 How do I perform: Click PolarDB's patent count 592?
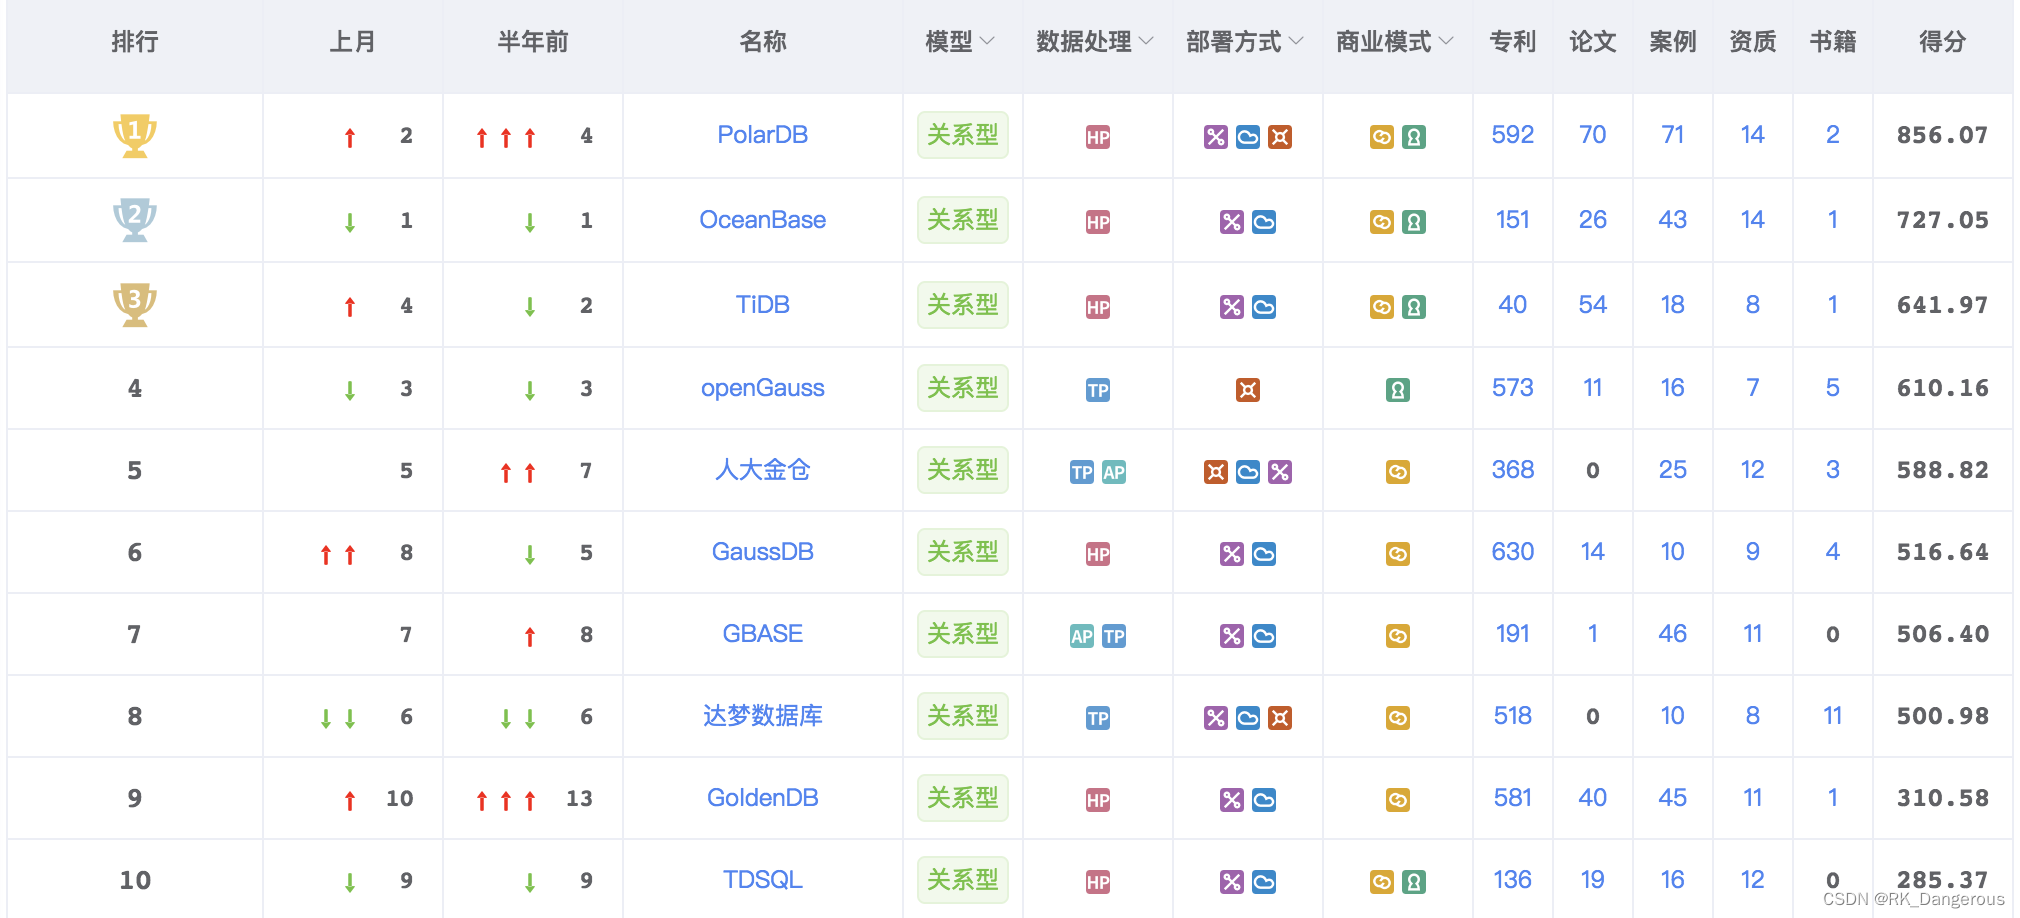pyautogui.click(x=1513, y=135)
